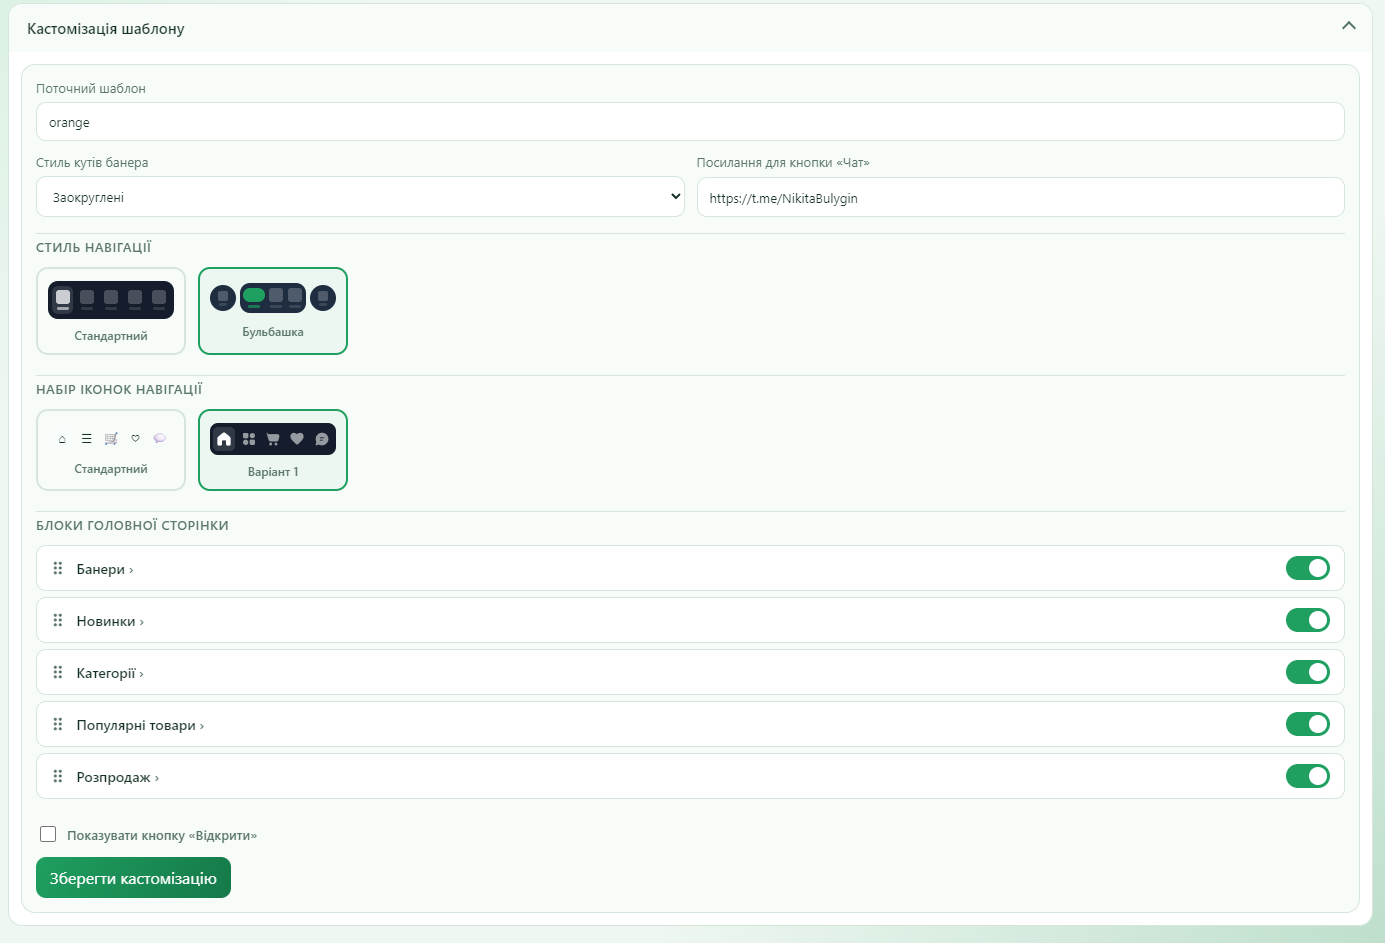
Task: Check Показувати кнопку «Відкрити» checkbox
Action: pos(48,834)
